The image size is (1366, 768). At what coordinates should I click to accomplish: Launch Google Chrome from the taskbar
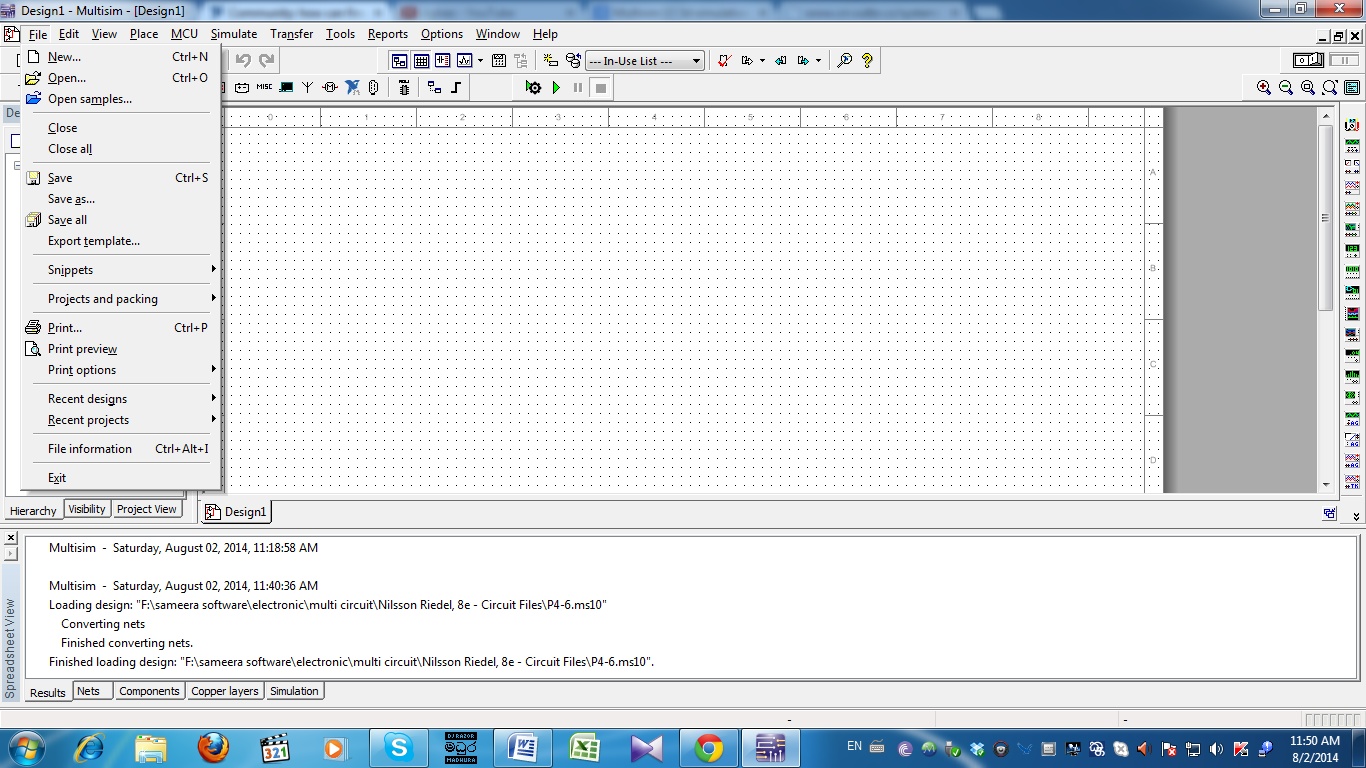pos(709,747)
